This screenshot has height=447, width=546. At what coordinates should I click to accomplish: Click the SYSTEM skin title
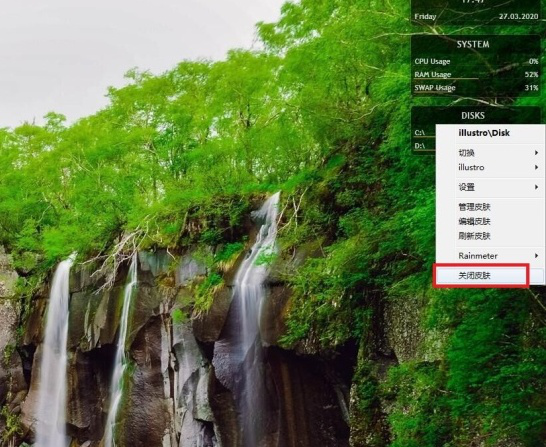[x=473, y=44]
